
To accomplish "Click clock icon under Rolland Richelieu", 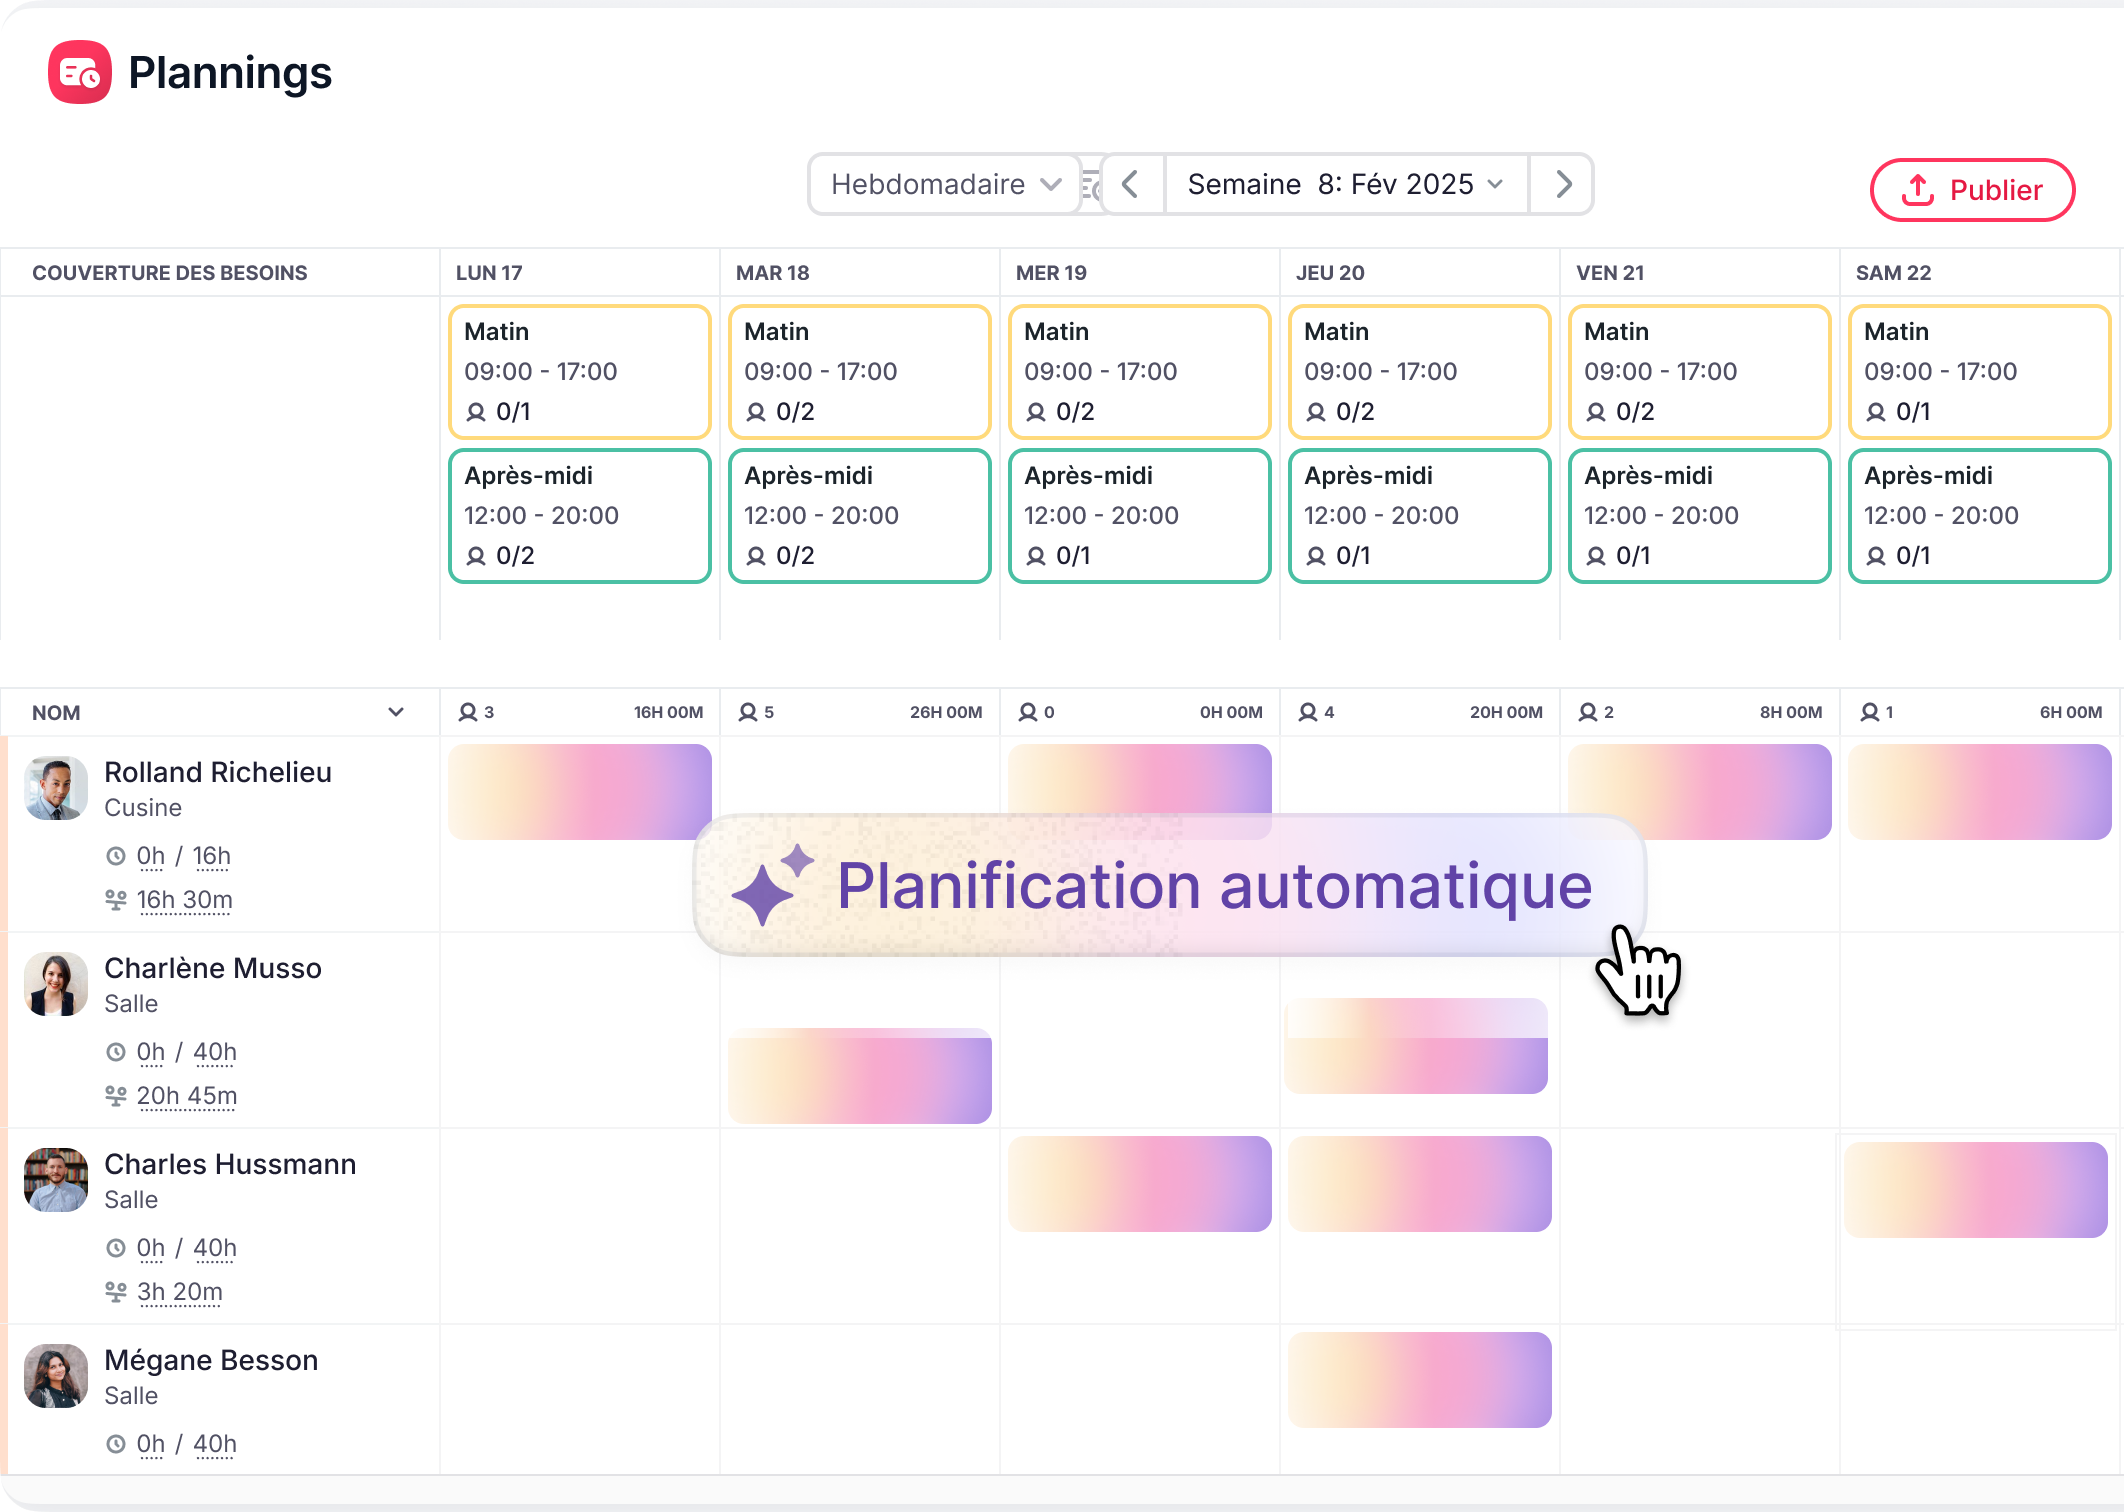I will pos(116,856).
